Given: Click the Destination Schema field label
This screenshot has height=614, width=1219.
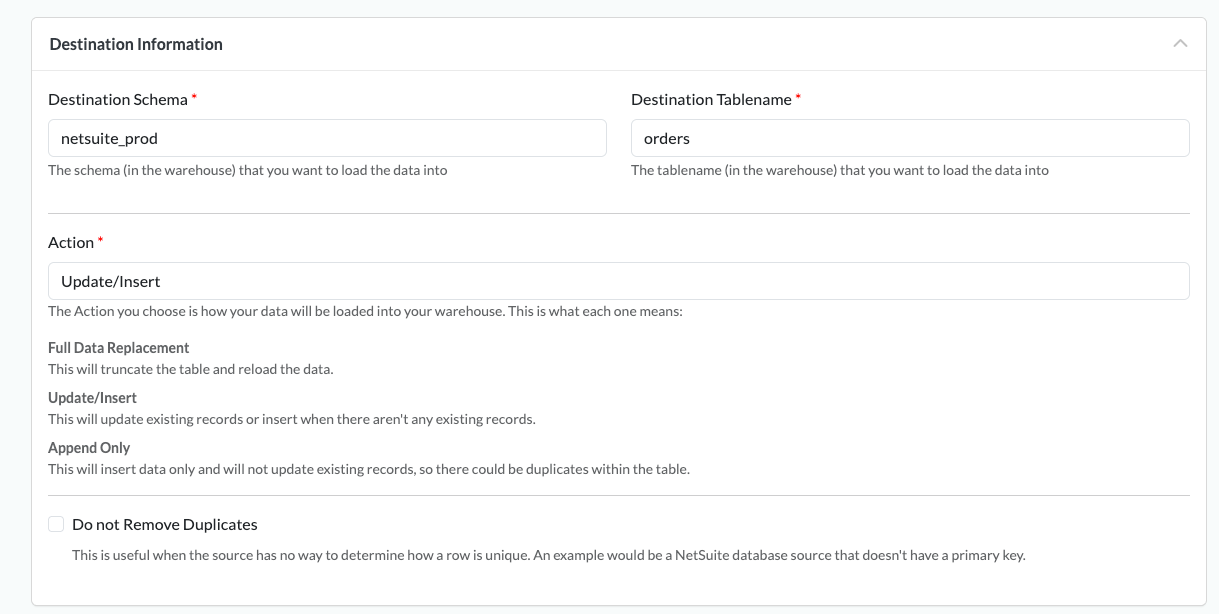Looking at the screenshot, I should tap(118, 100).
